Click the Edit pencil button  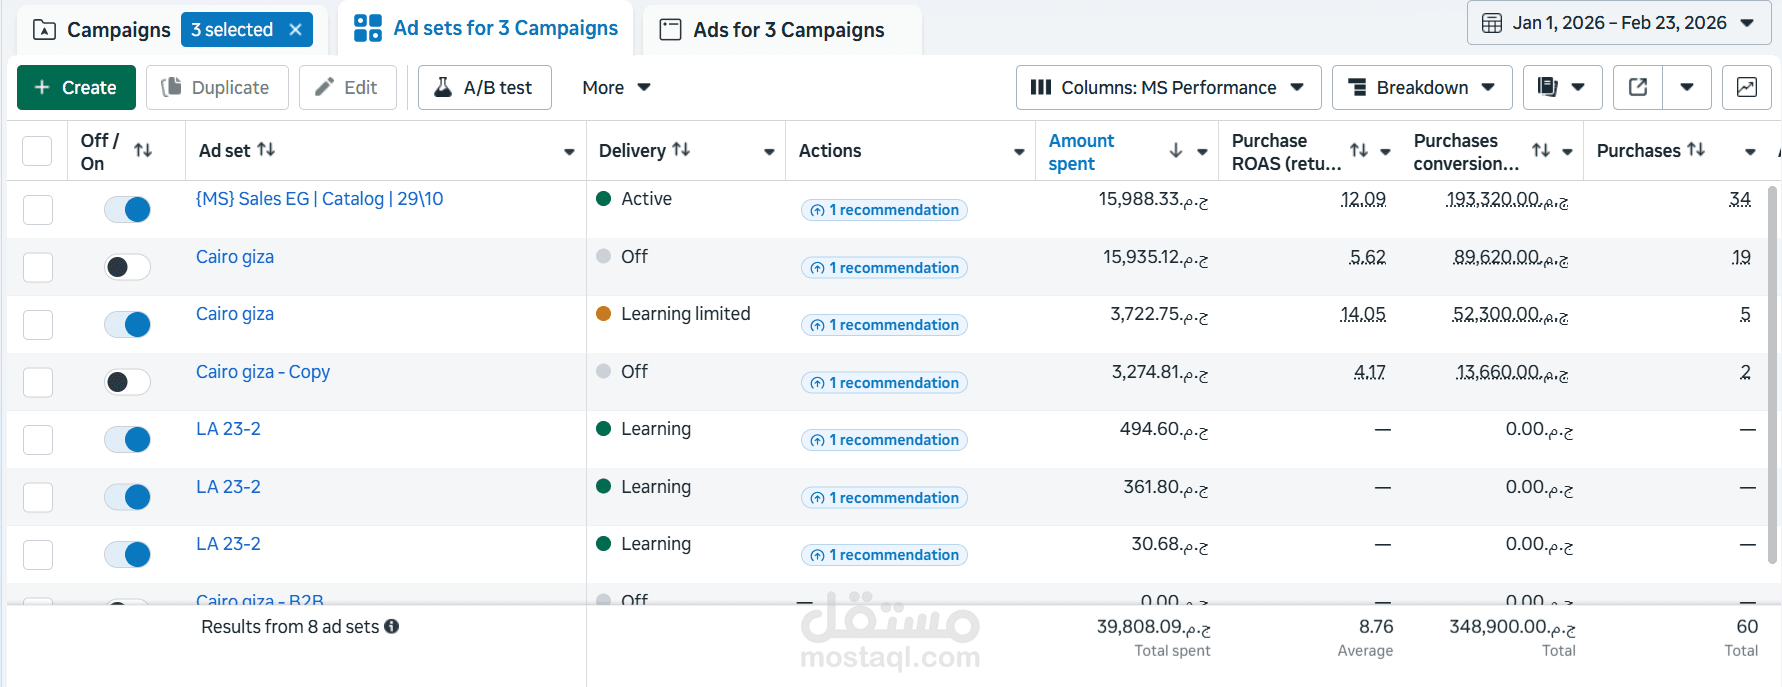[x=347, y=87]
